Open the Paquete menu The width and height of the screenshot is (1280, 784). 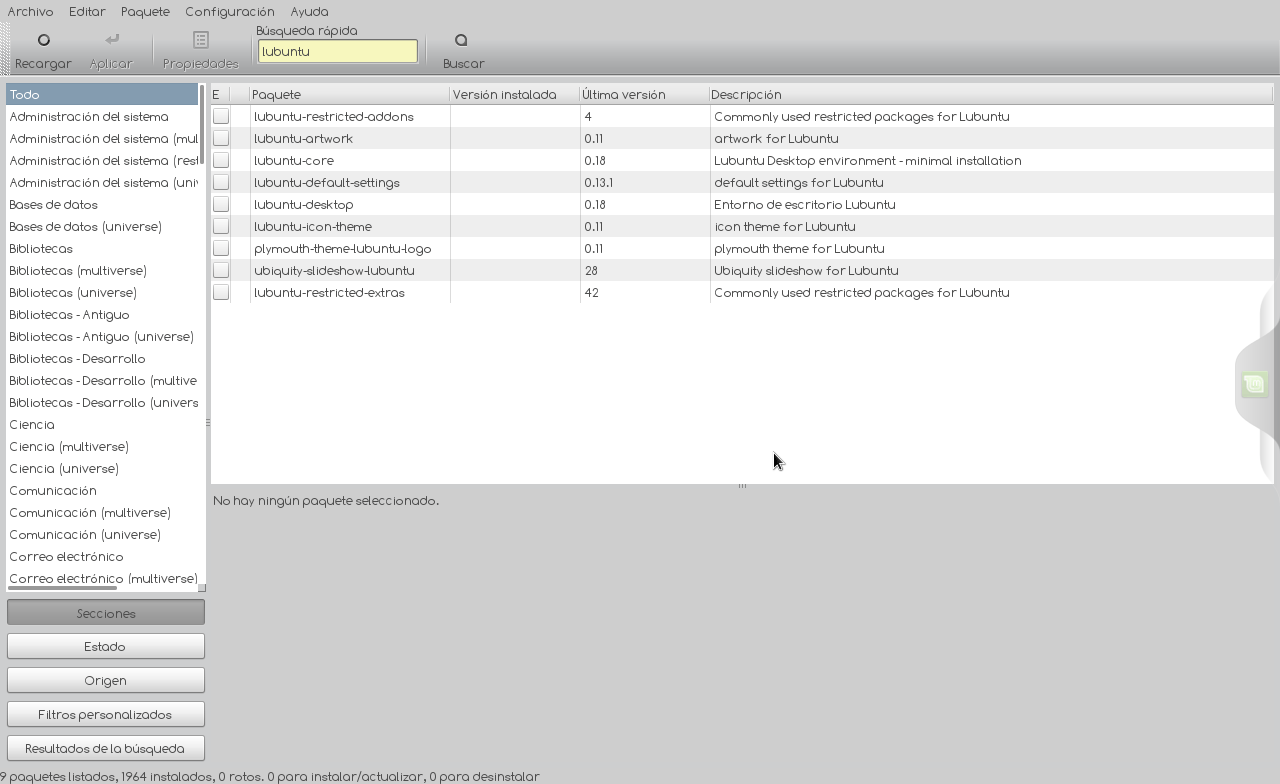145,12
